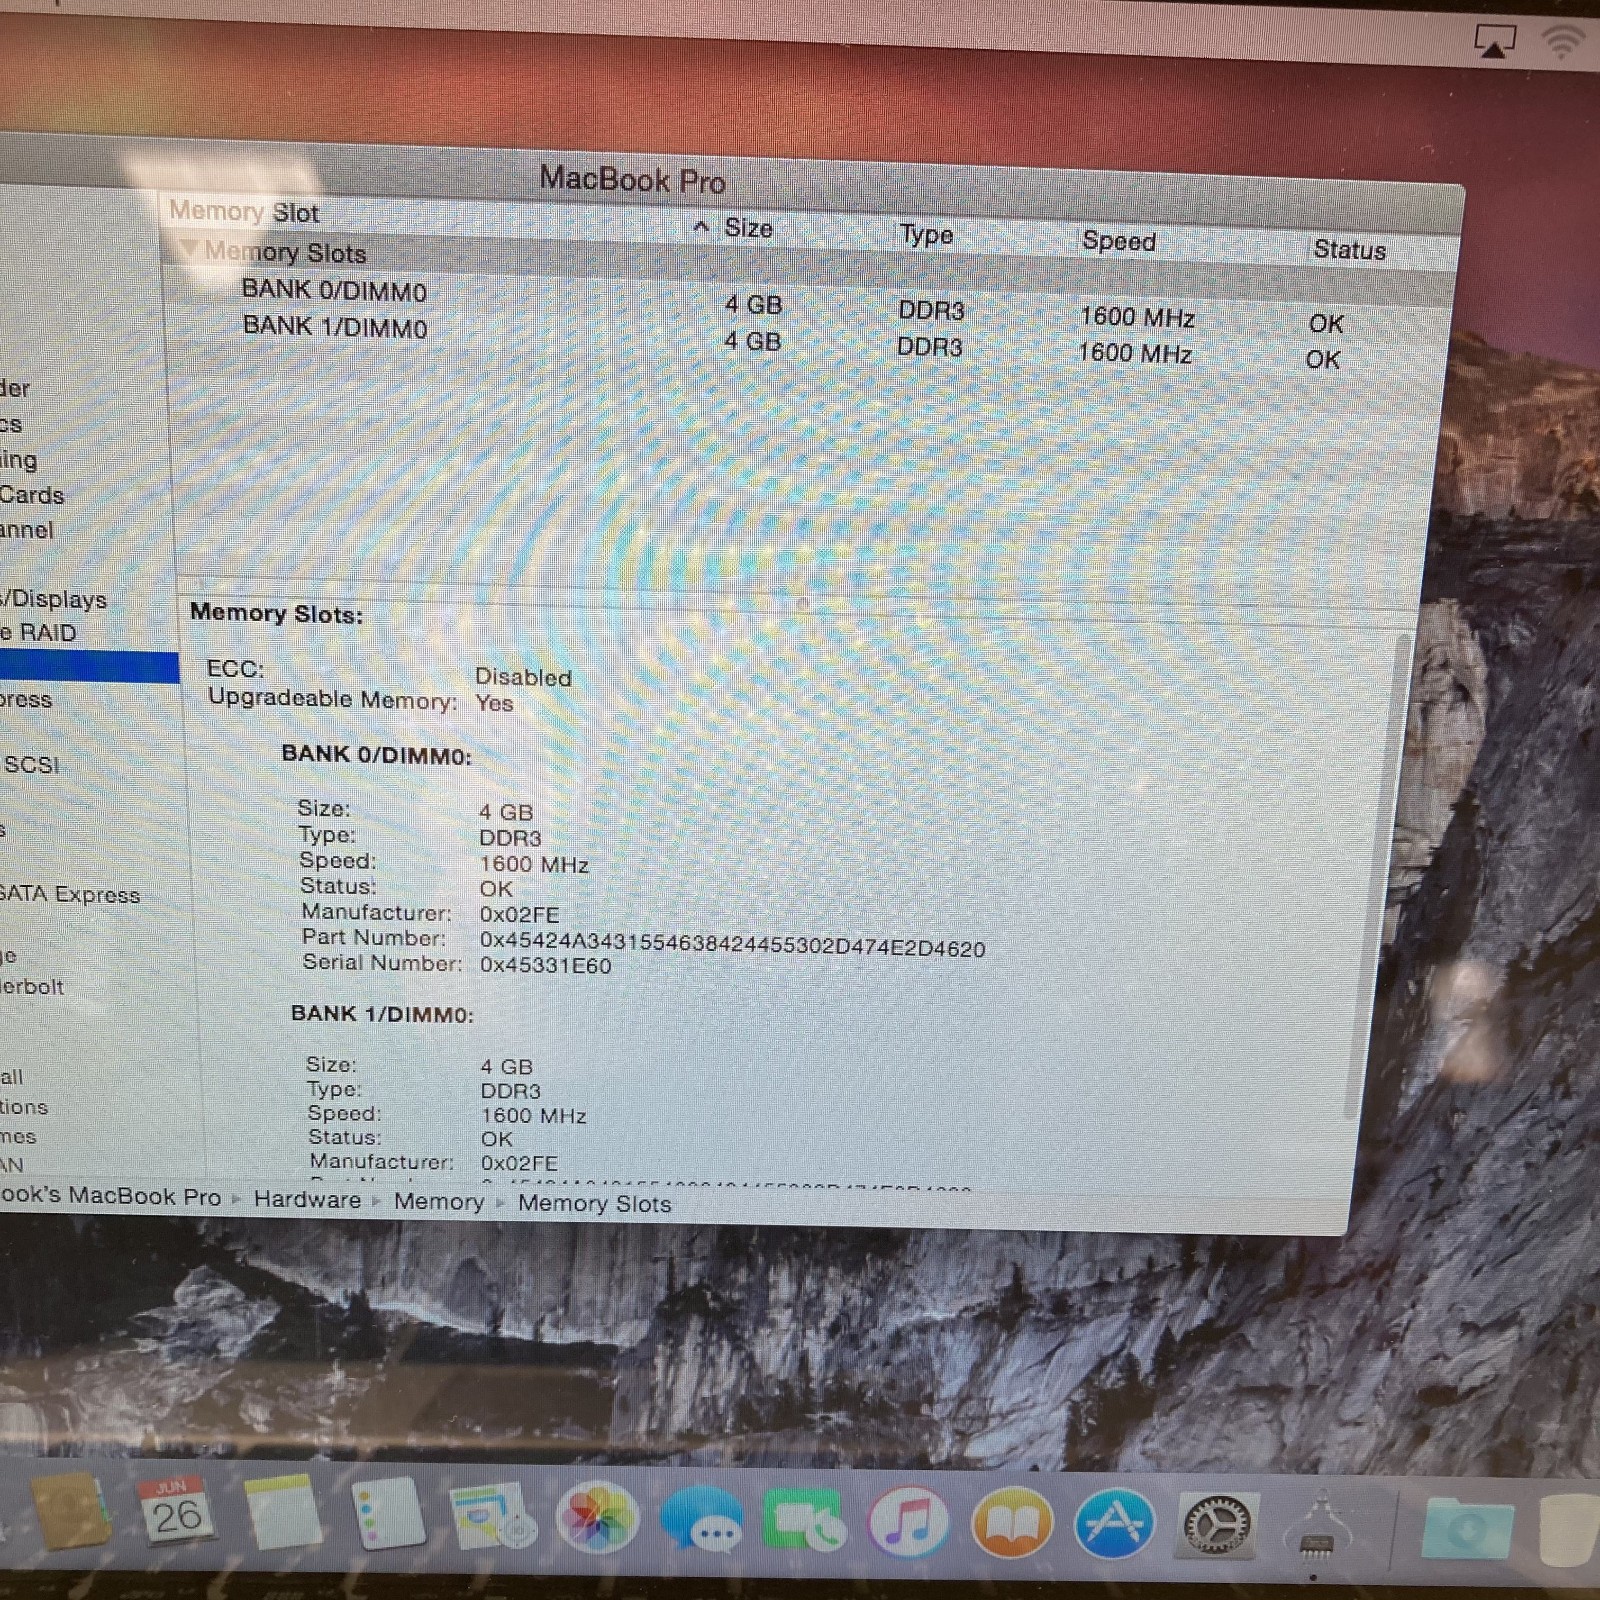Click 1600 MHz speed in BANK 0 row
This screenshot has height=1600, width=1600.
[x=1137, y=318]
